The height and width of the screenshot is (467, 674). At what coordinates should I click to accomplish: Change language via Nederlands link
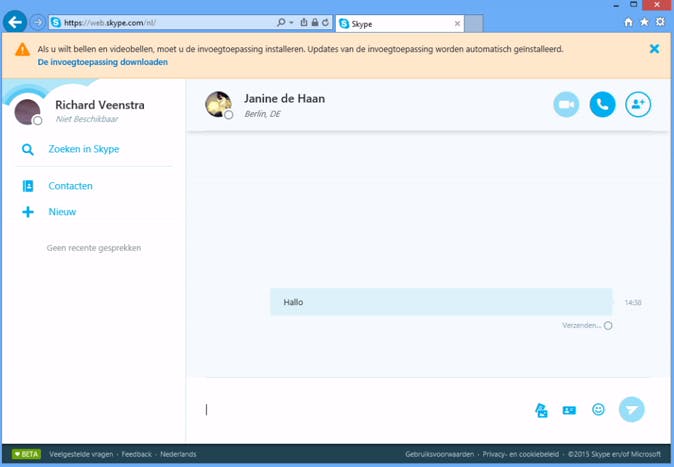[178, 454]
